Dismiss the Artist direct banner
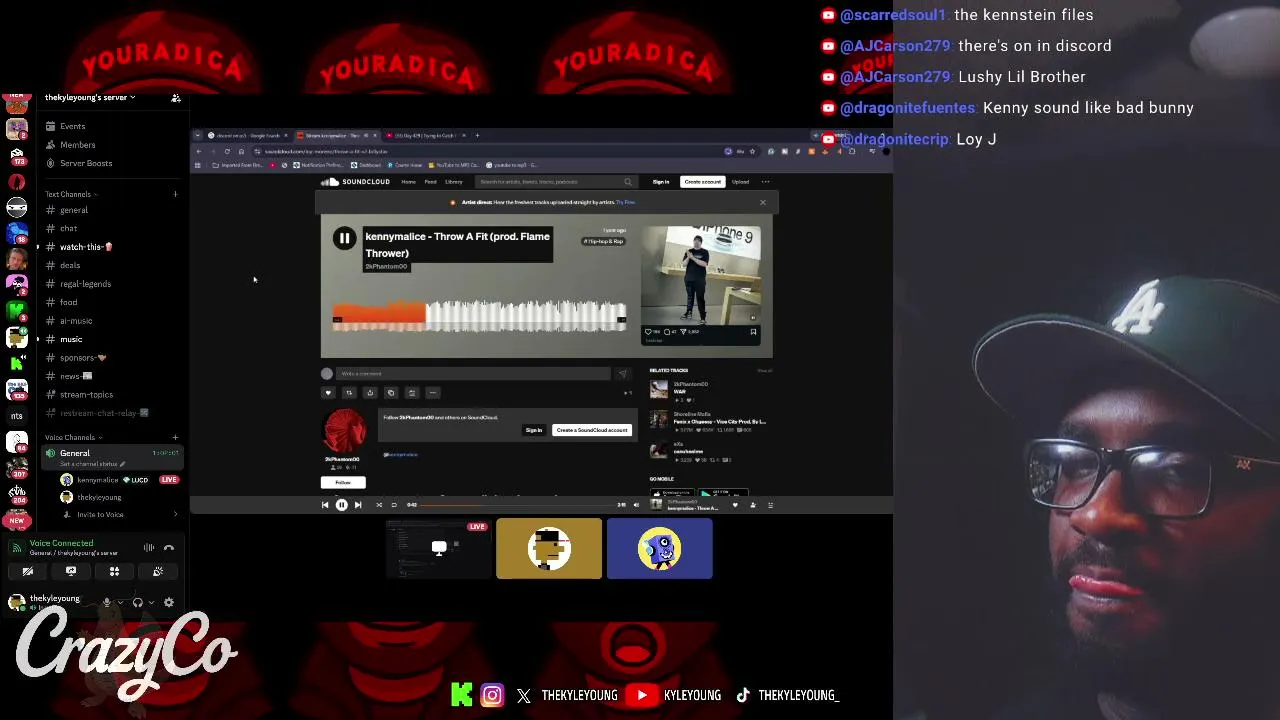This screenshot has width=1280, height=720. [763, 202]
